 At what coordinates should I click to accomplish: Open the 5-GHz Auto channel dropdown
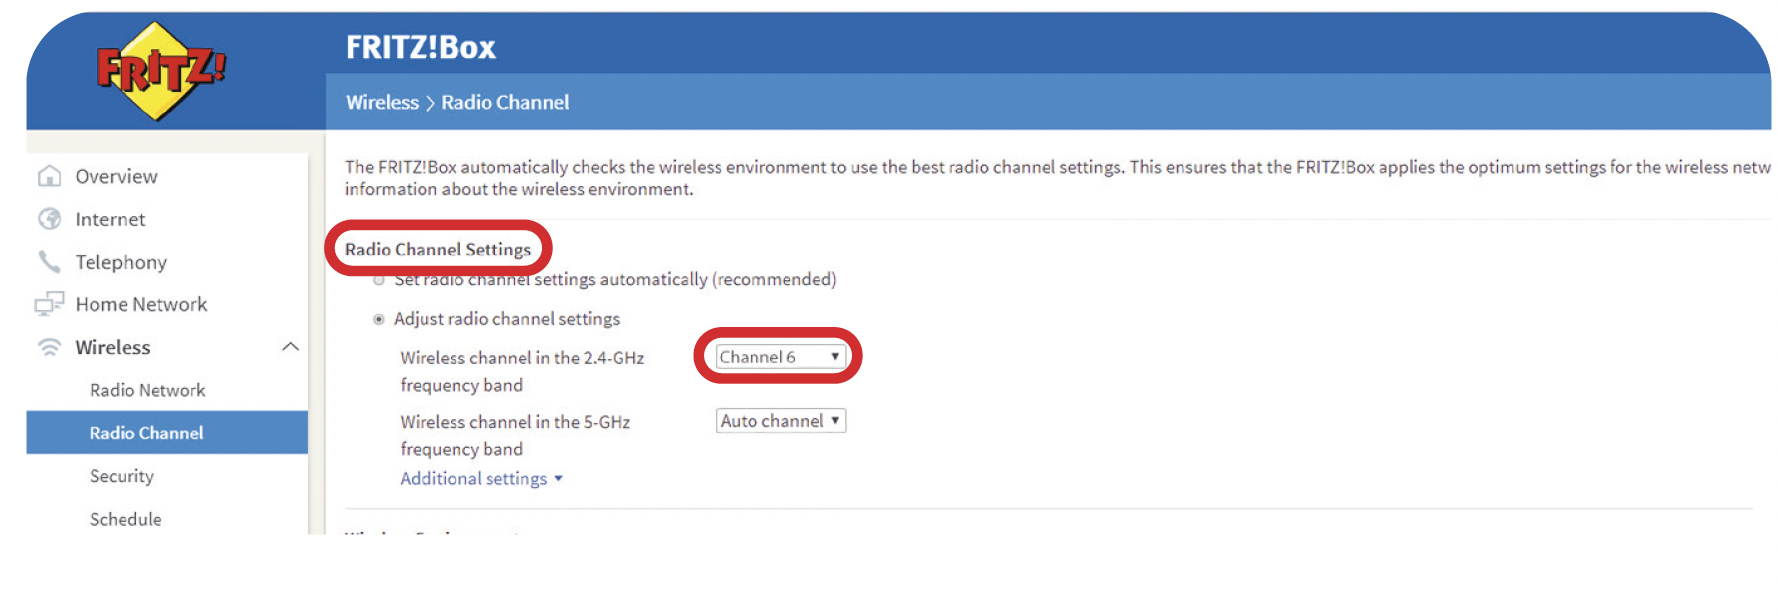coord(780,421)
